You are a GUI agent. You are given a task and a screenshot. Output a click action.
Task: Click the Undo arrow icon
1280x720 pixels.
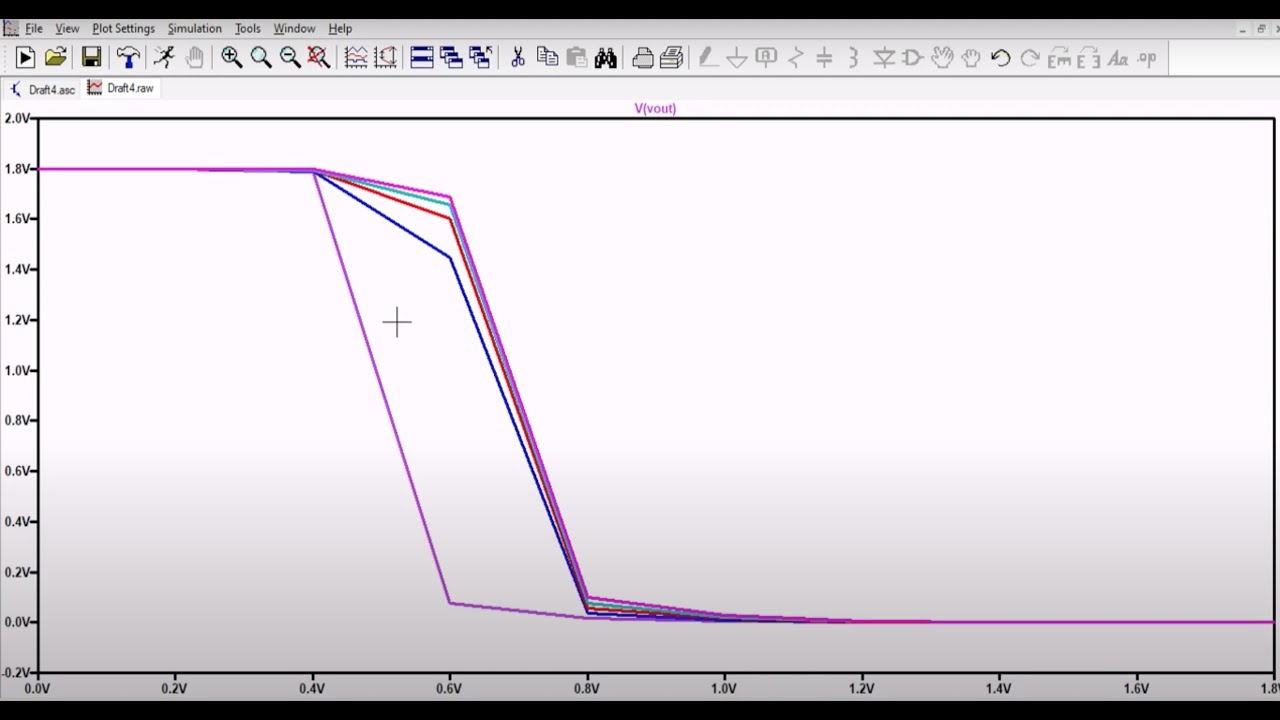pos(1001,58)
